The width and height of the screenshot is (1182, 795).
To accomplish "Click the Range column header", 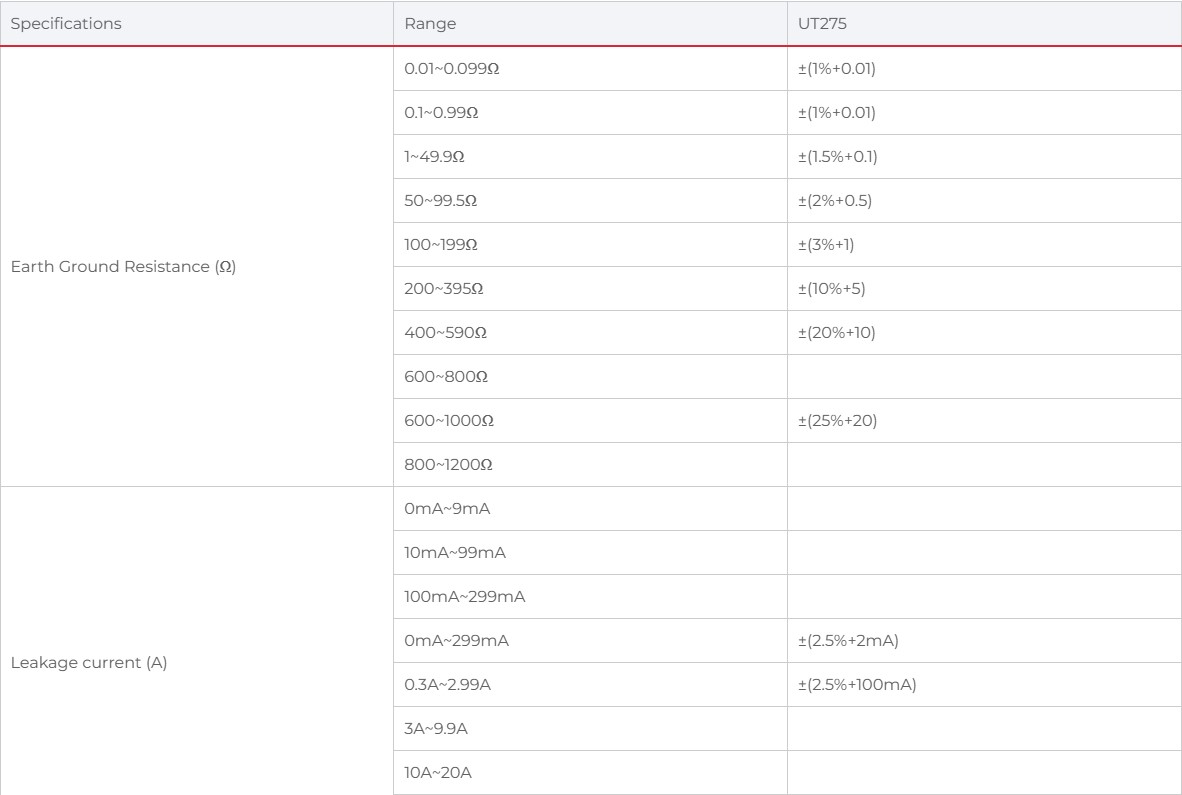I will point(422,25).
